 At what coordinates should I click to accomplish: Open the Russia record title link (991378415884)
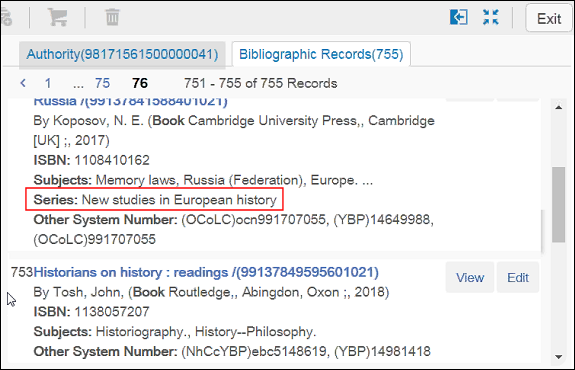click(131, 101)
